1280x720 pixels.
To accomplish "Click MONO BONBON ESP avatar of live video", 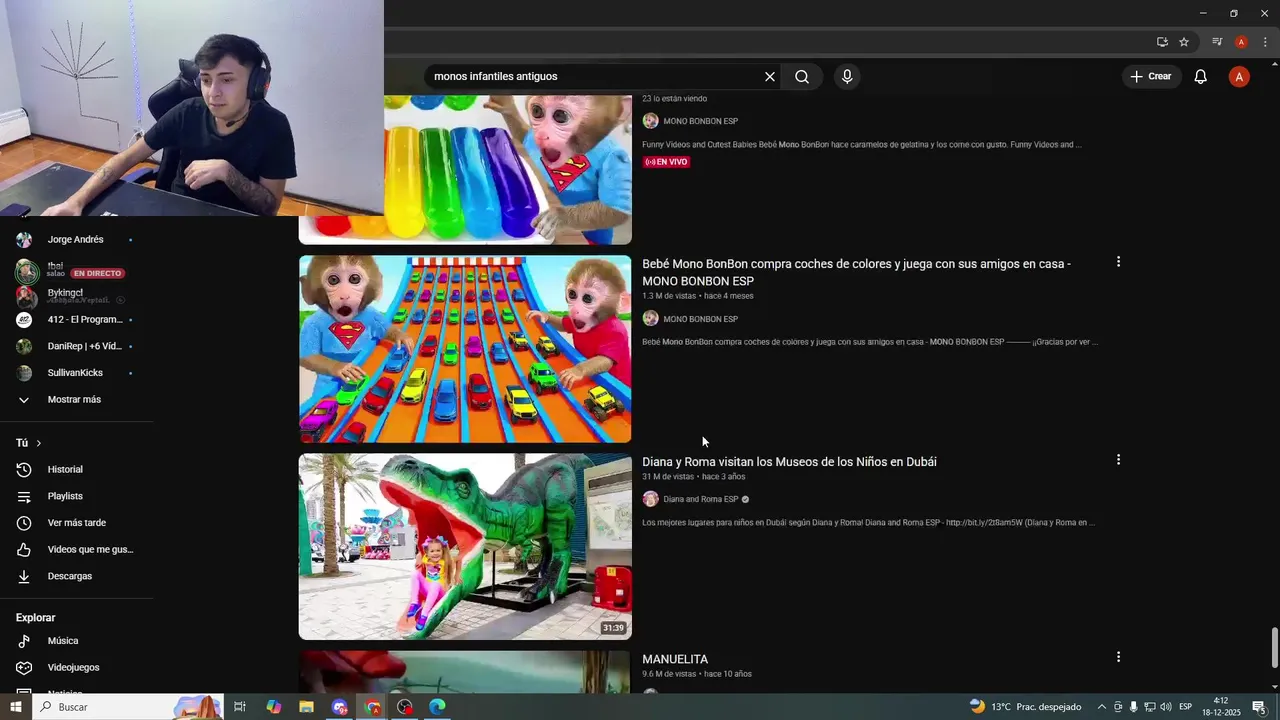I will (650, 121).
